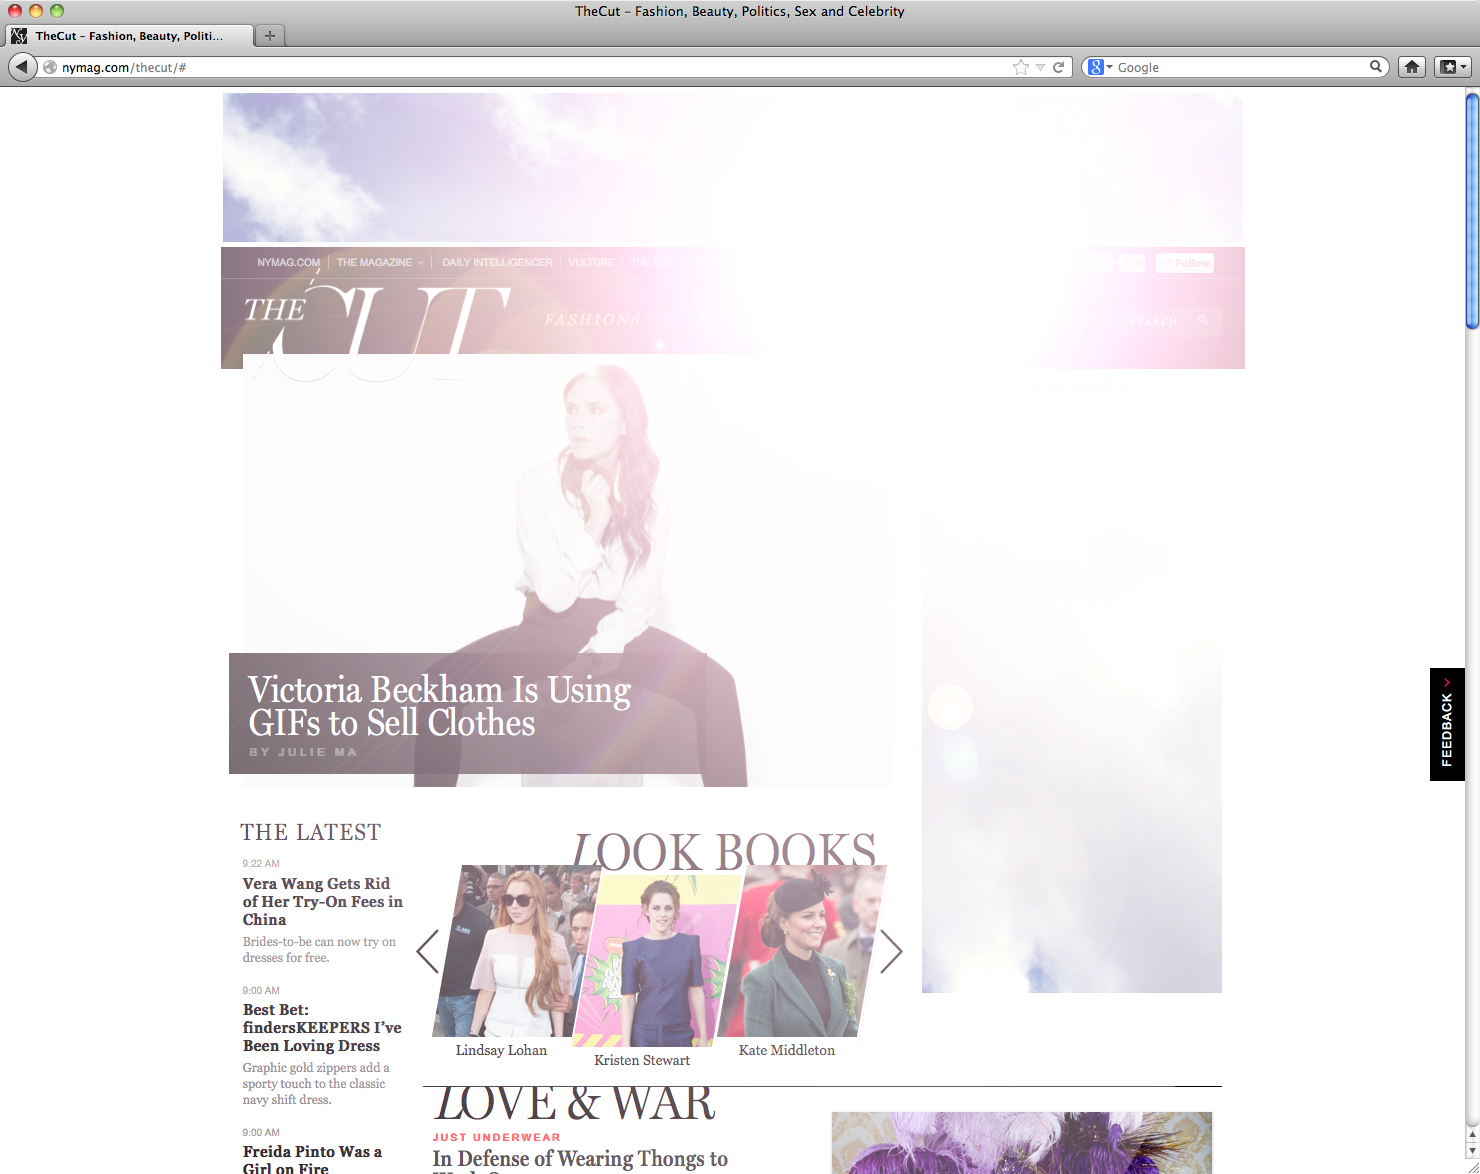Viewport: 1480px width, 1174px height.
Task: Click the Brides-to-be summary text
Action: 319,949
